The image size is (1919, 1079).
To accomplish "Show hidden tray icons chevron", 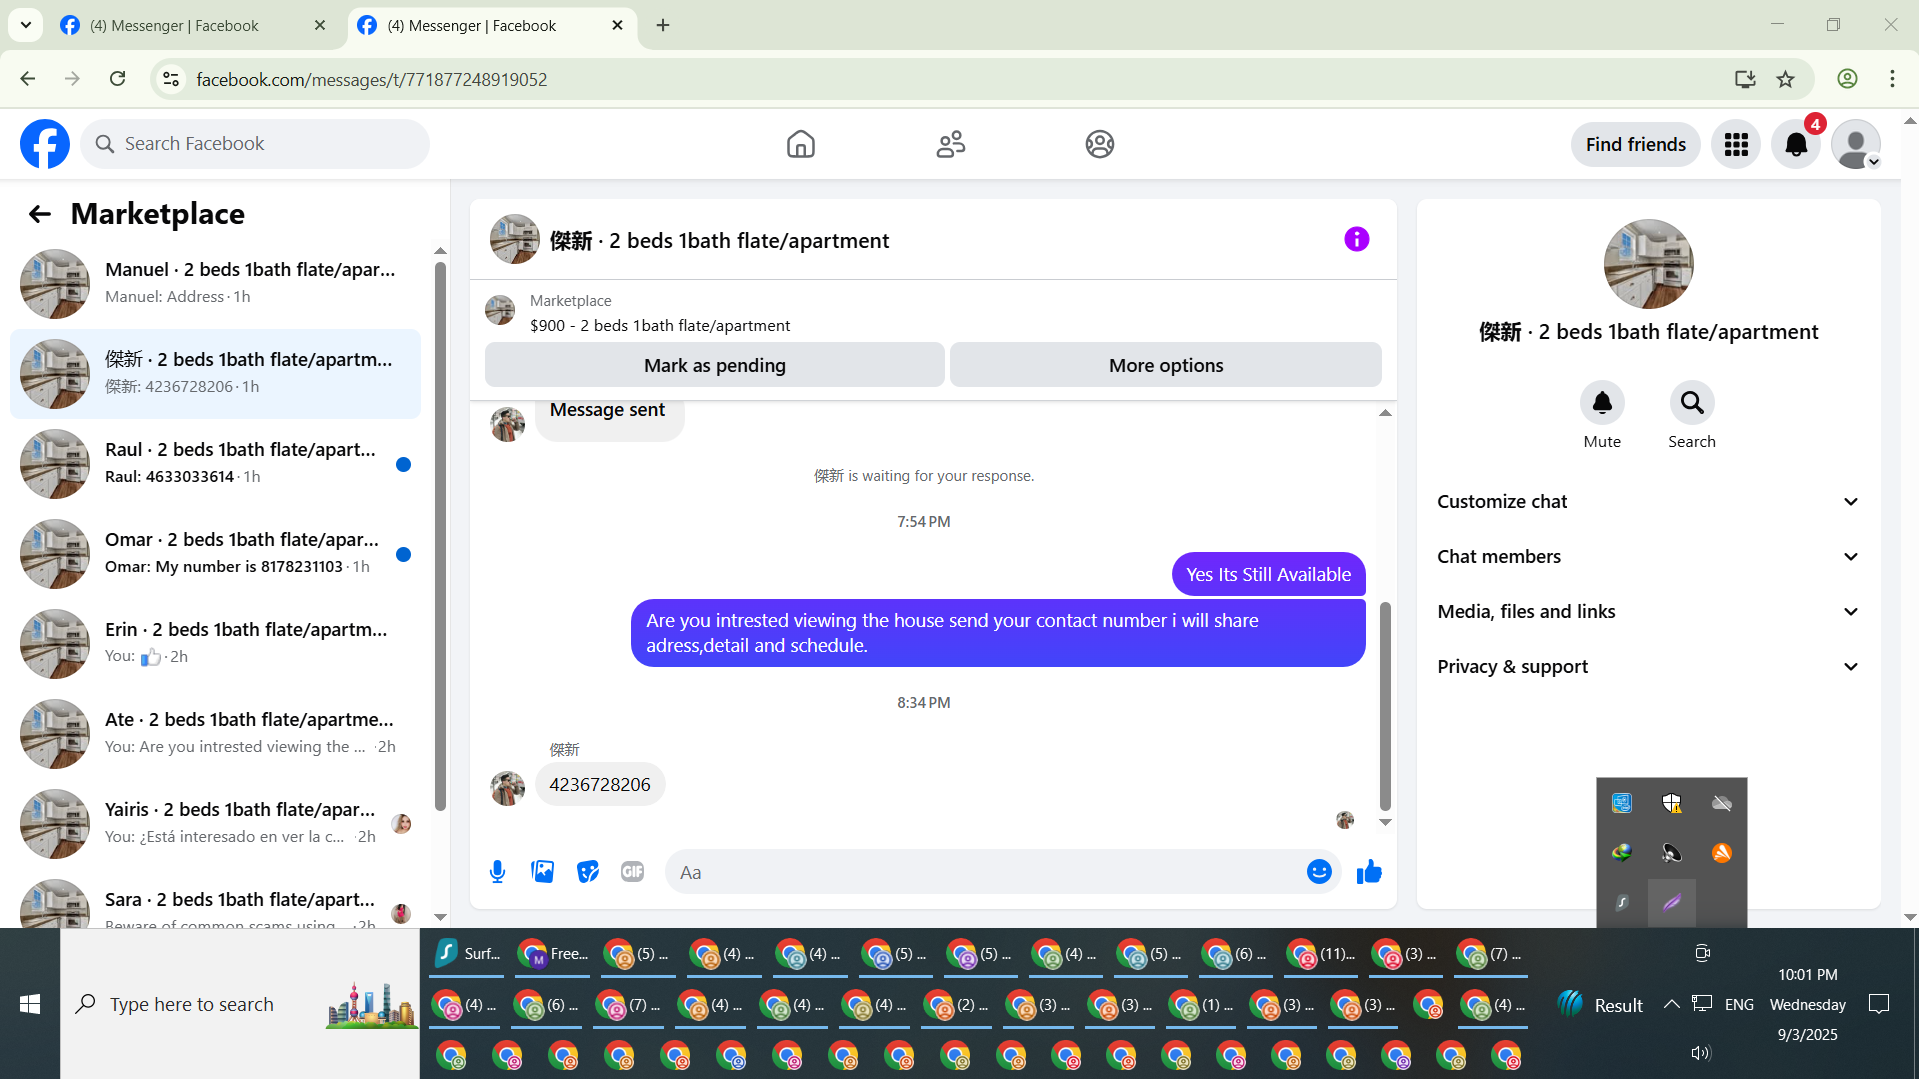I will coord(1671,1004).
